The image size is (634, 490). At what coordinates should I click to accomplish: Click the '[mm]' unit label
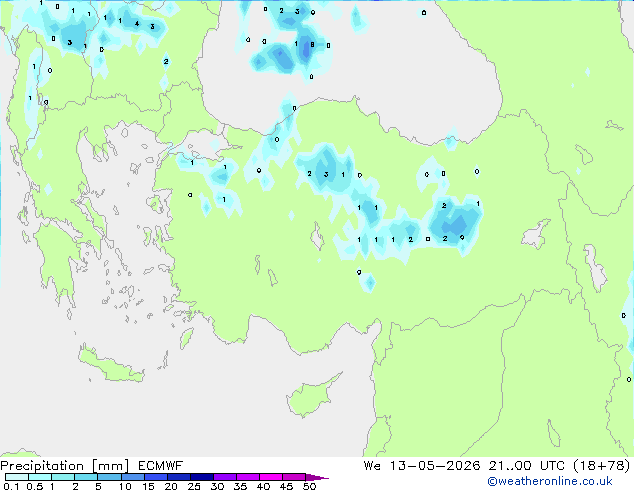110,466
